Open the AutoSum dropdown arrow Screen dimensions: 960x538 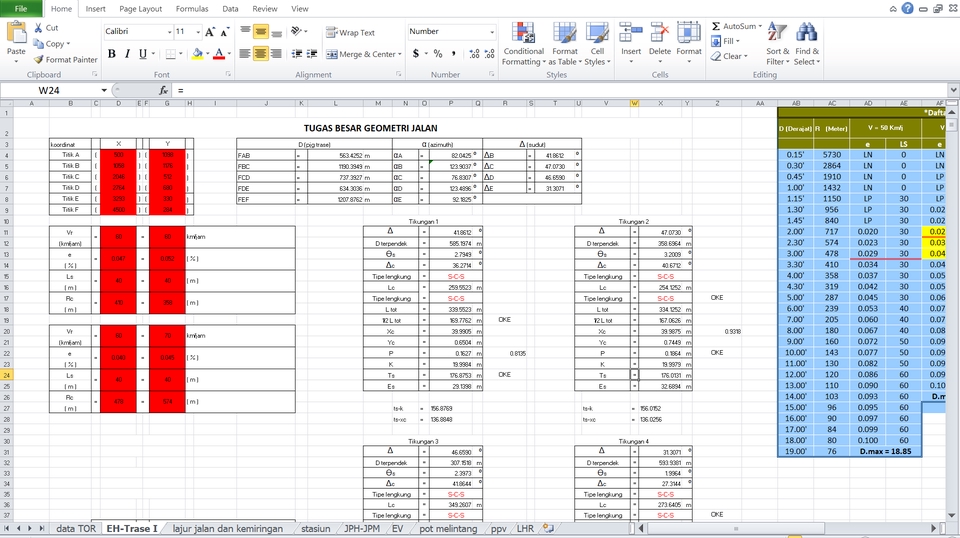click(760, 26)
